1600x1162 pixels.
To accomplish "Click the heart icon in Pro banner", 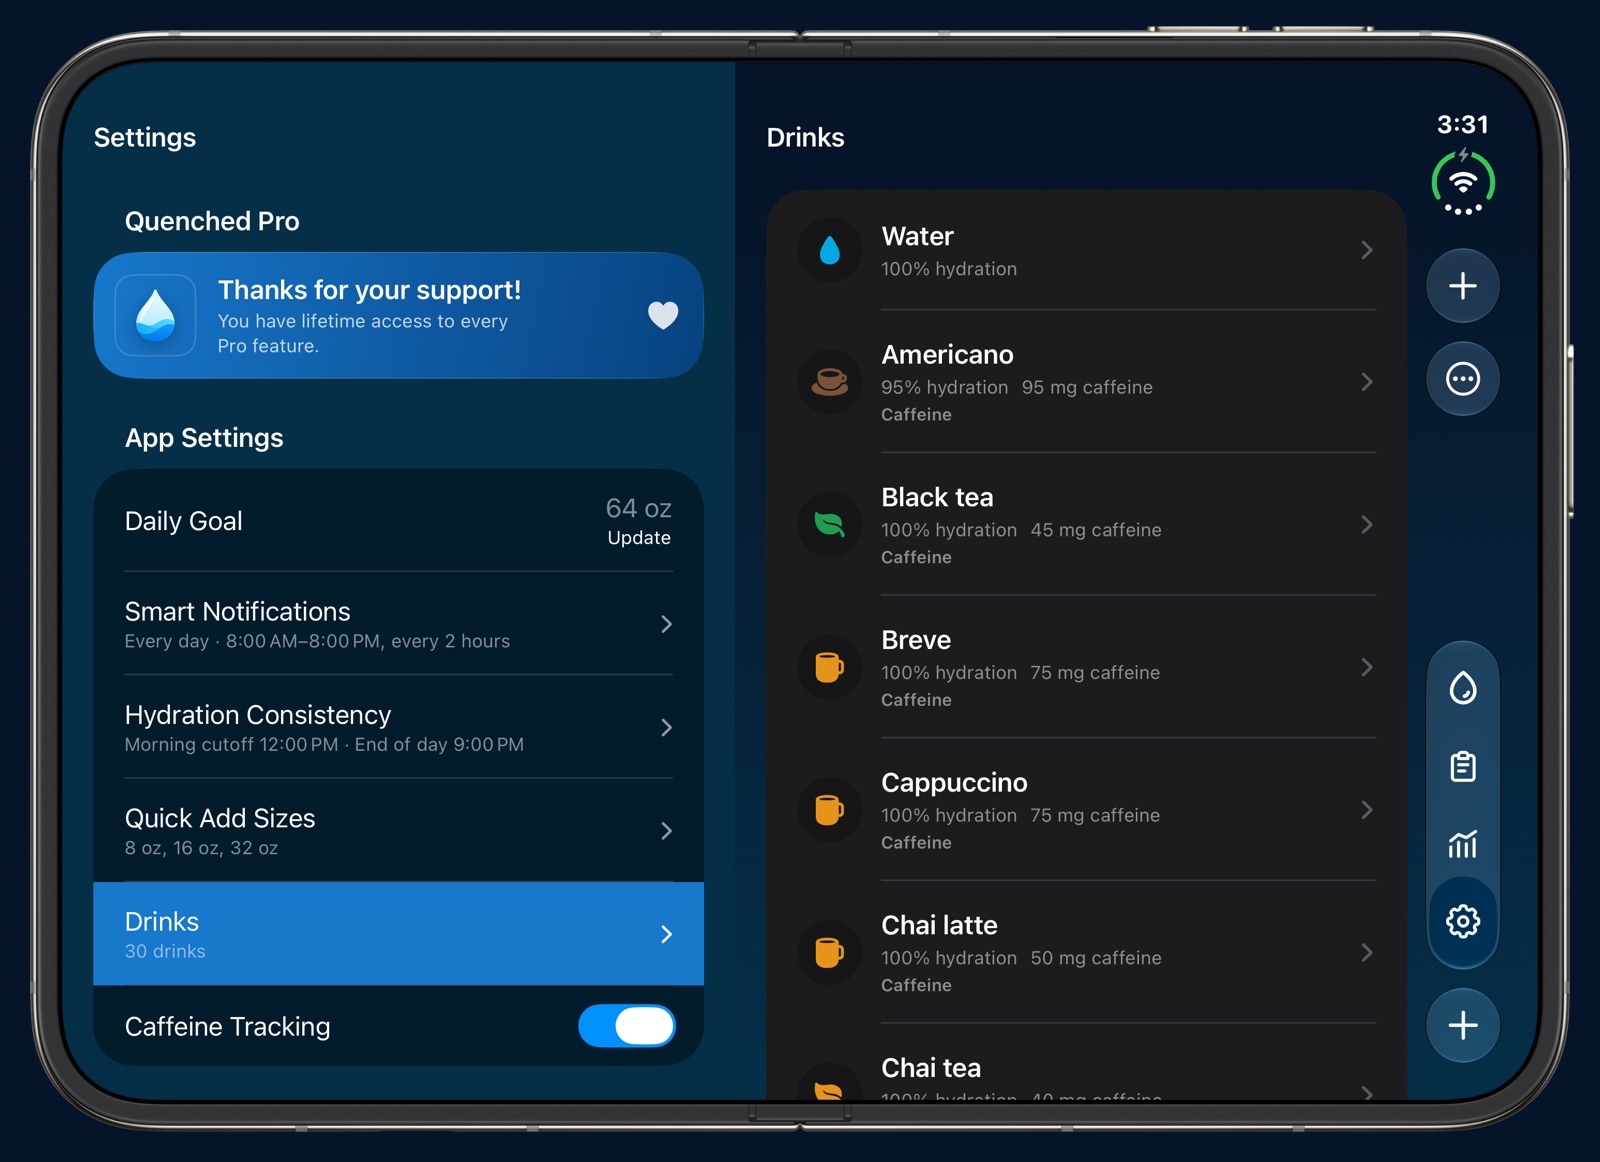I will click(663, 315).
